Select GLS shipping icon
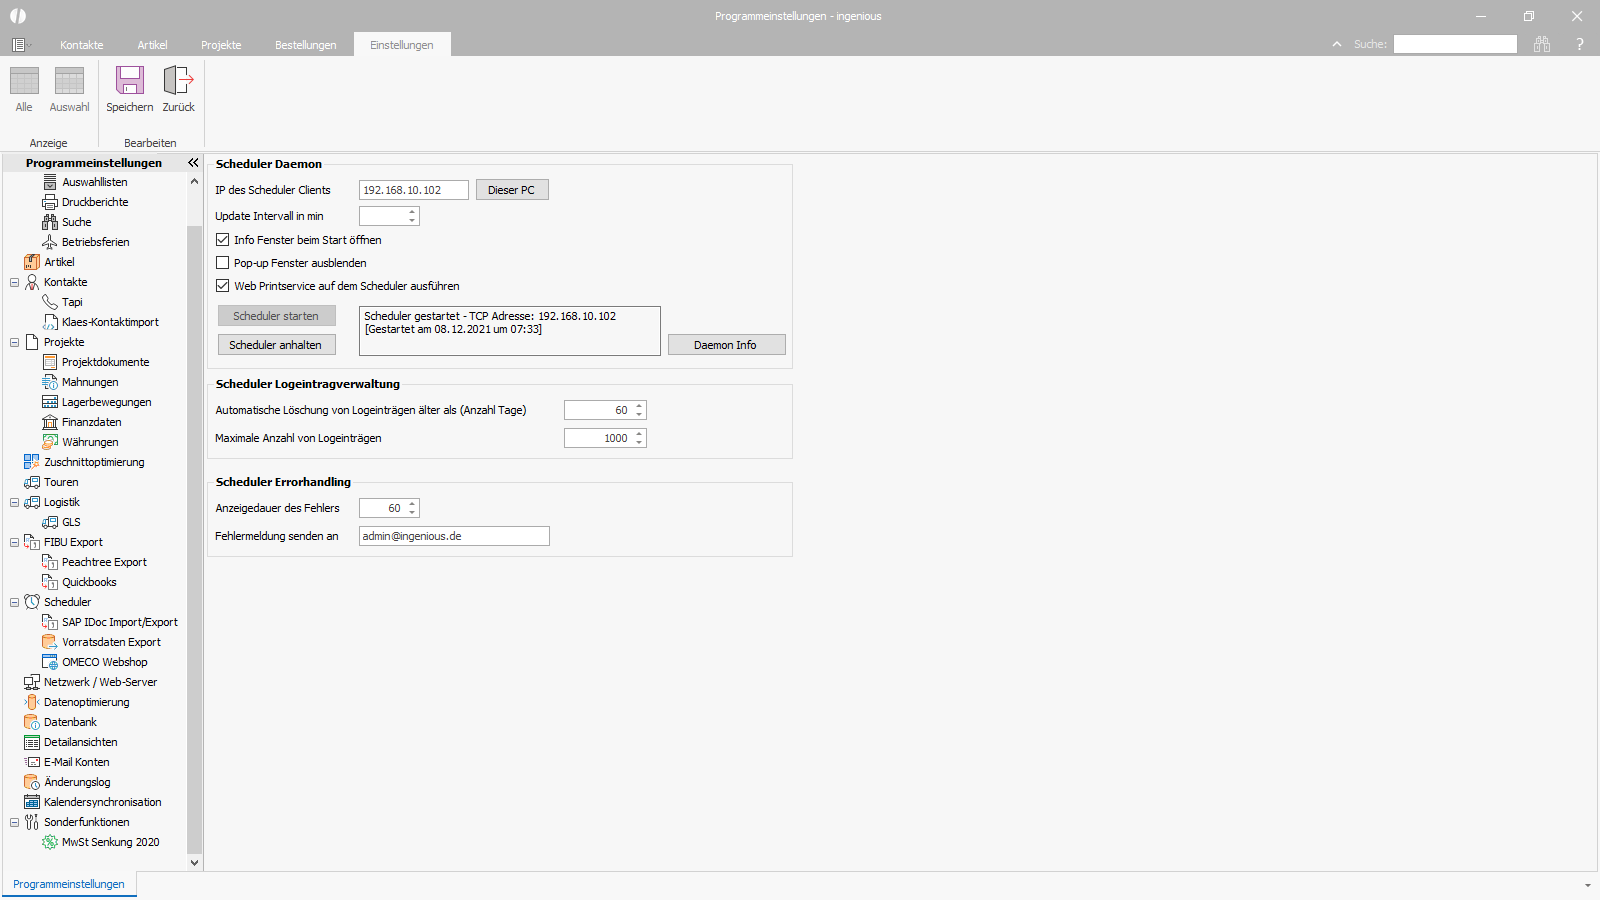This screenshot has height=900, width=1600. pos(50,522)
